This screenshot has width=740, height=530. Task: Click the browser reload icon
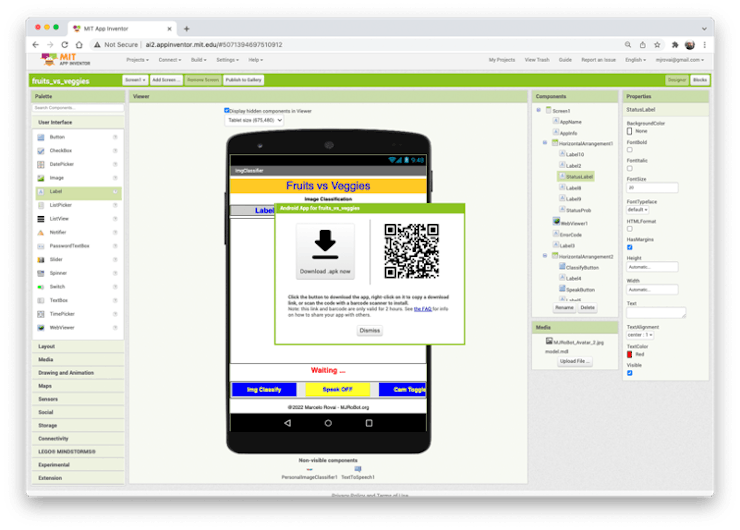coord(65,45)
